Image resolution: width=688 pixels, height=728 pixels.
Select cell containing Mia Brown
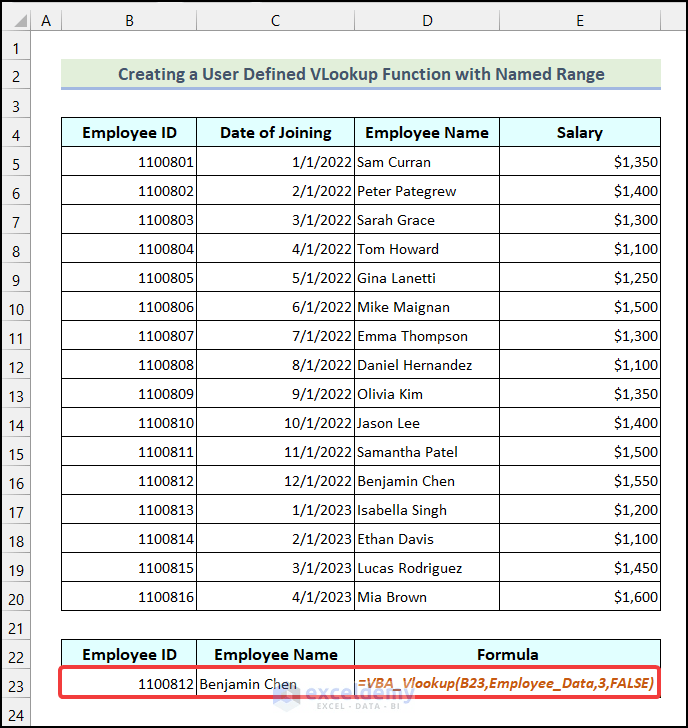coord(427,597)
